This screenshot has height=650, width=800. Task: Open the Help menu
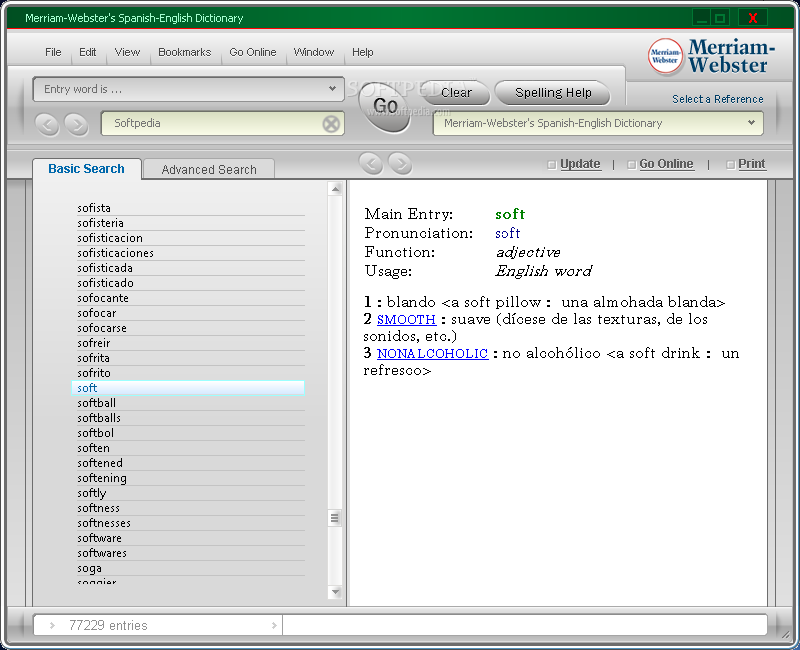click(x=362, y=52)
